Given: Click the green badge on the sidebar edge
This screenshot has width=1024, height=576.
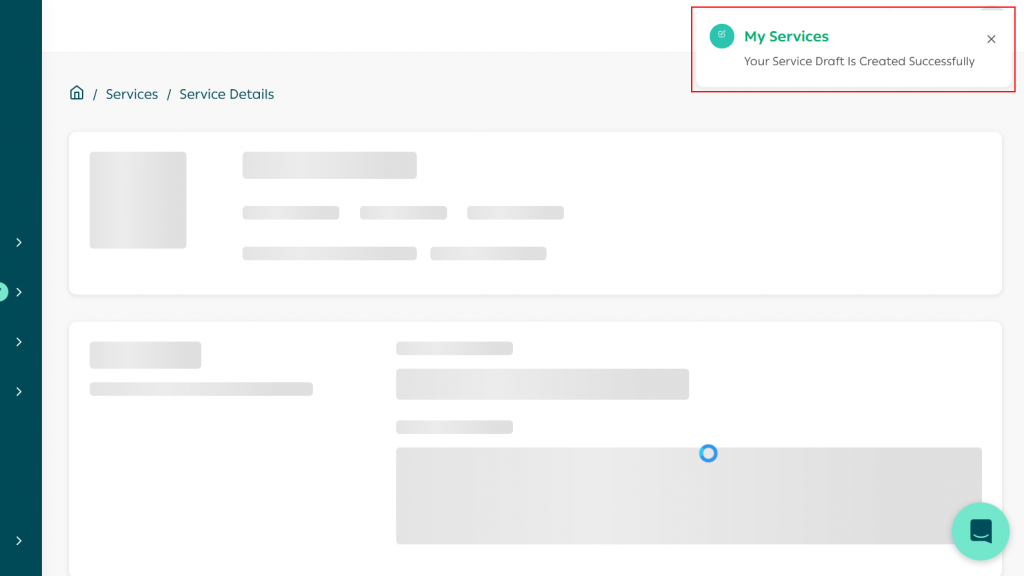Looking at the screenshot, I should [x=2, y=292].
